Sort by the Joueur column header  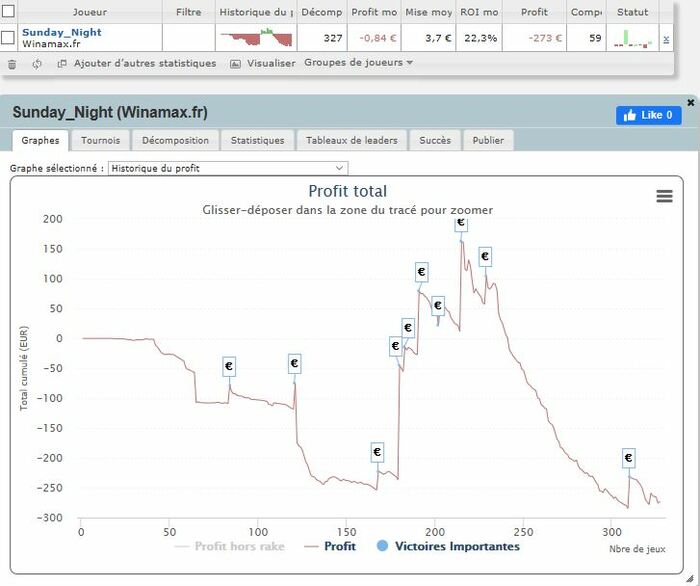pyautogui.click(x=90, y=12)
